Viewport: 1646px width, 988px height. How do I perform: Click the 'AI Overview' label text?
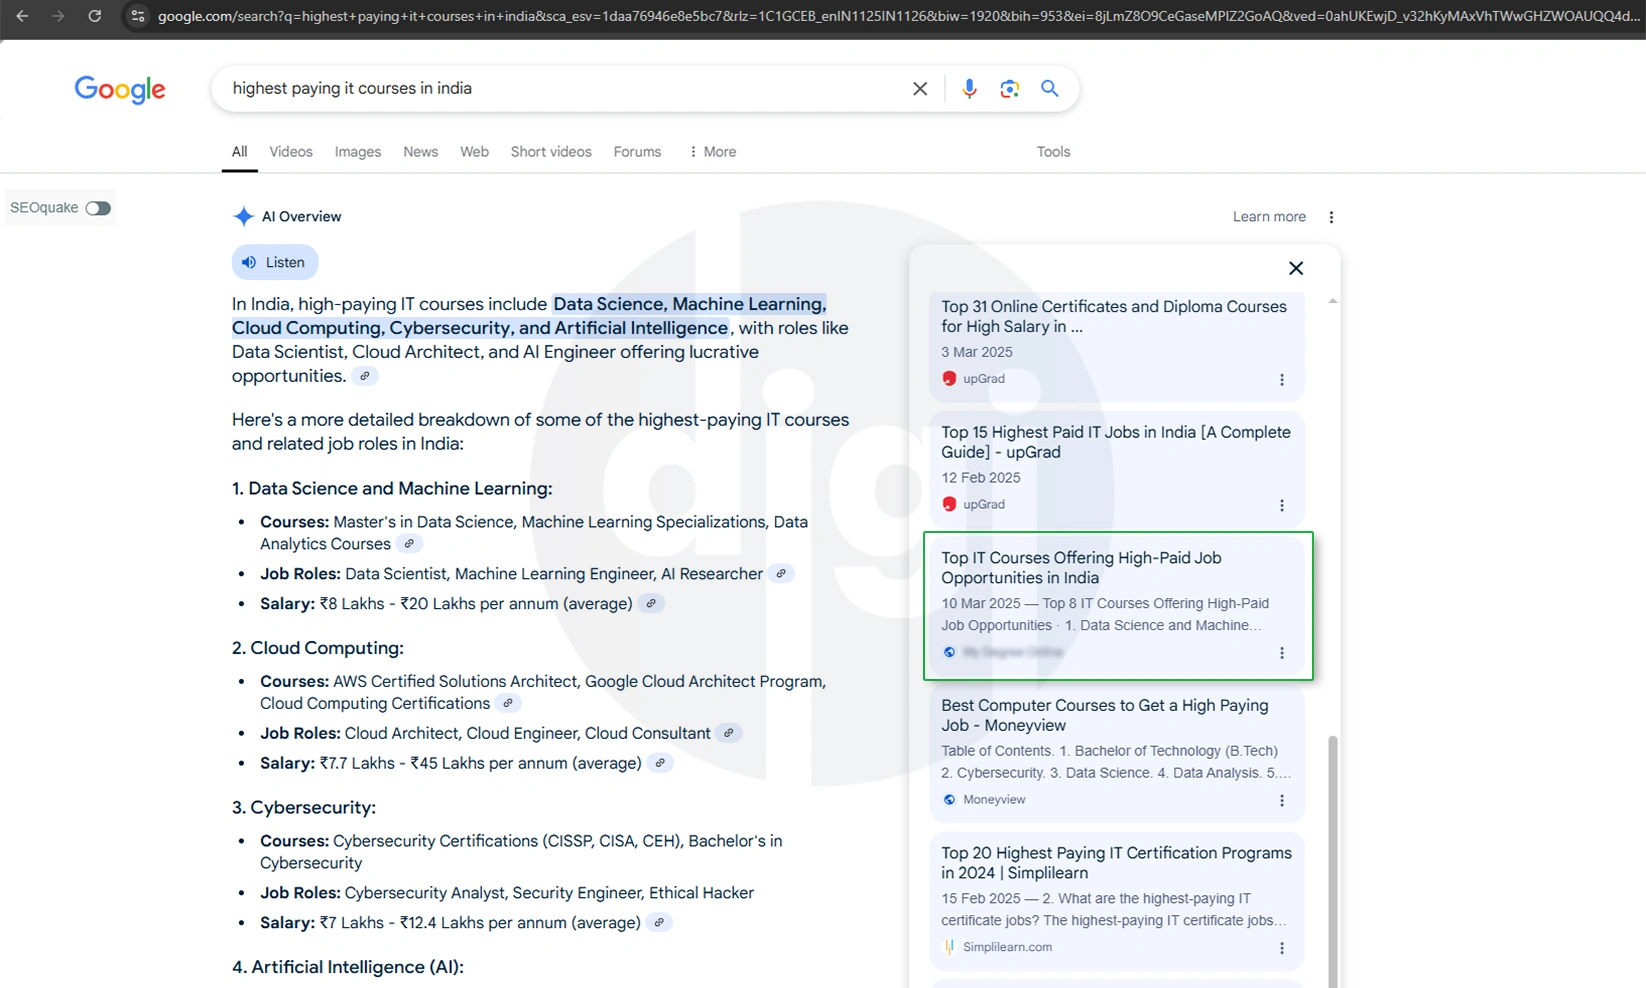point(301,217)
